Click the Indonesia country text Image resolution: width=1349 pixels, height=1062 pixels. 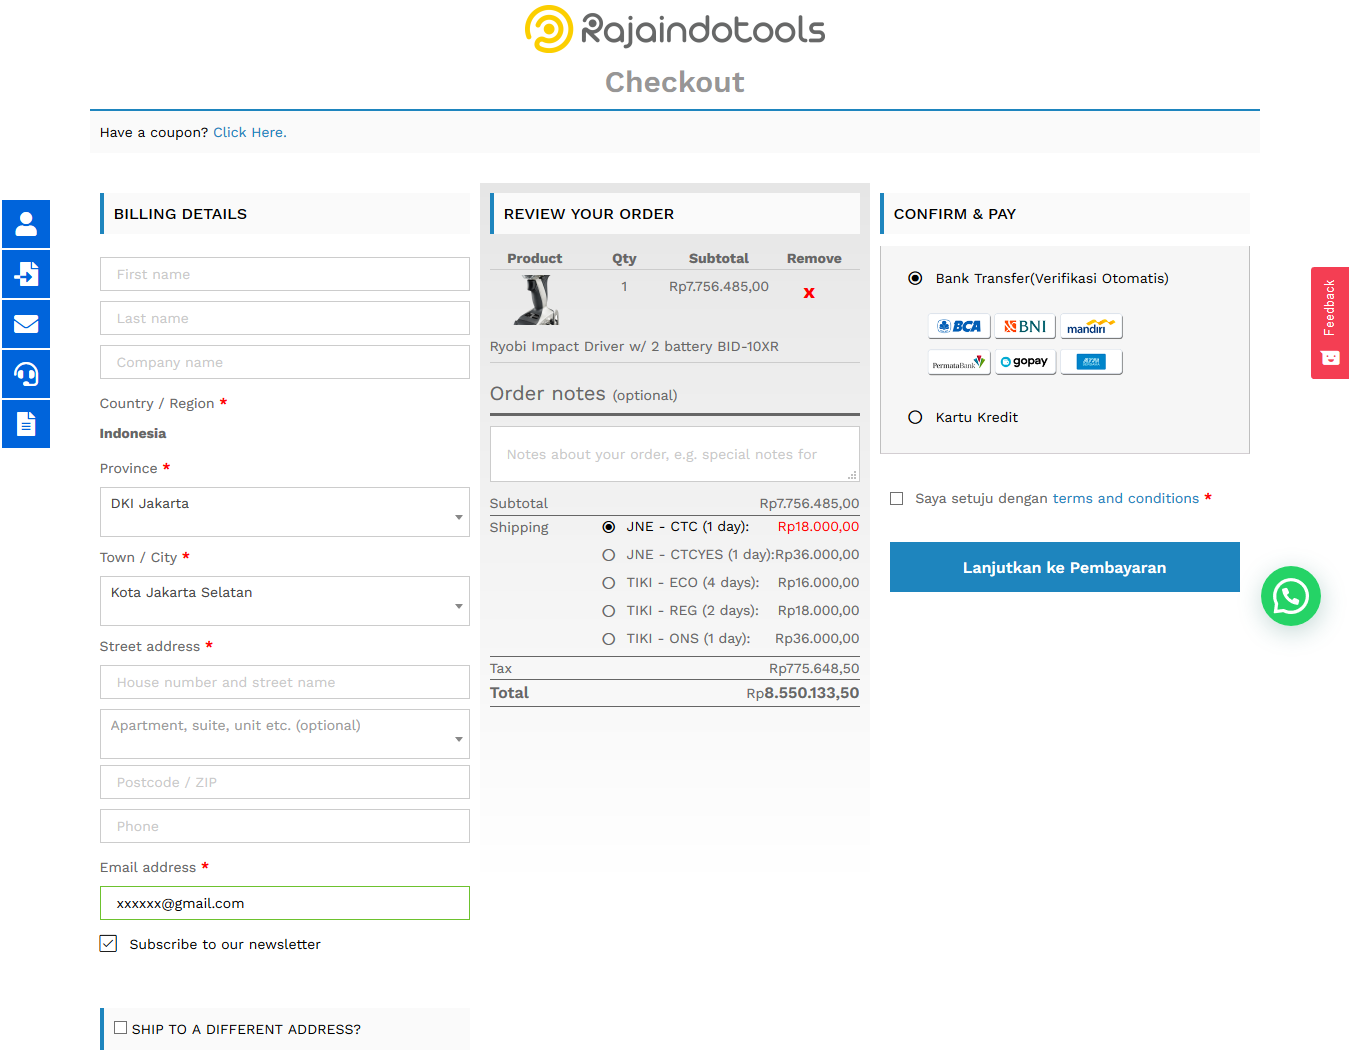pyautogui.click(x=133, y=433)
